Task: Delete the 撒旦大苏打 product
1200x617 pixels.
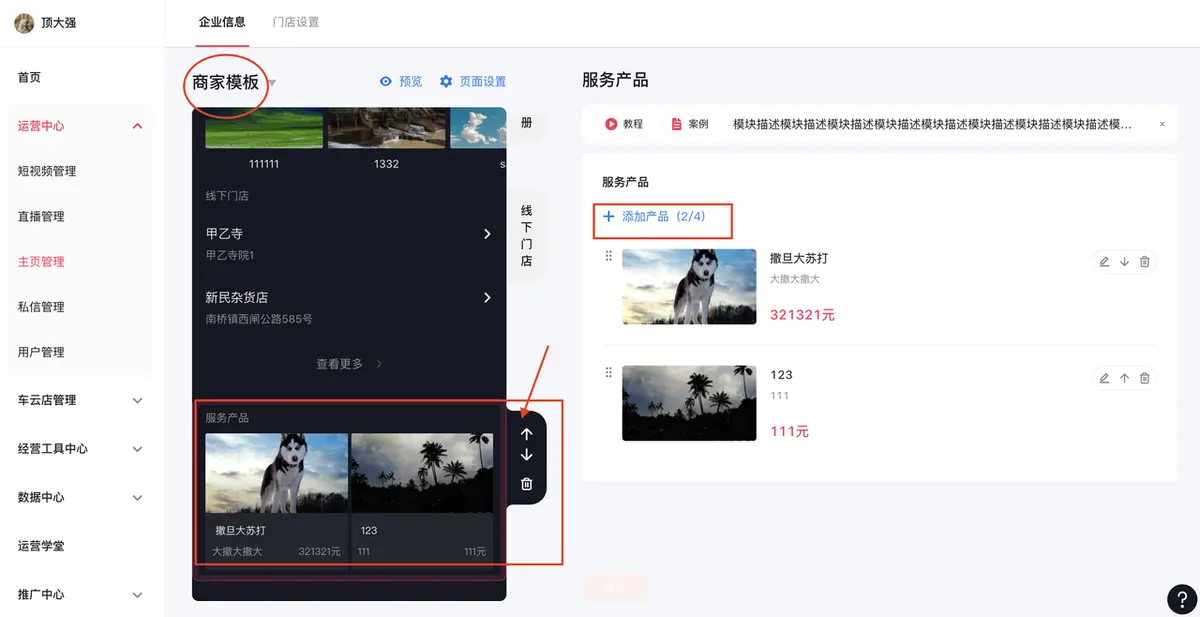Action: point(1145,262)
